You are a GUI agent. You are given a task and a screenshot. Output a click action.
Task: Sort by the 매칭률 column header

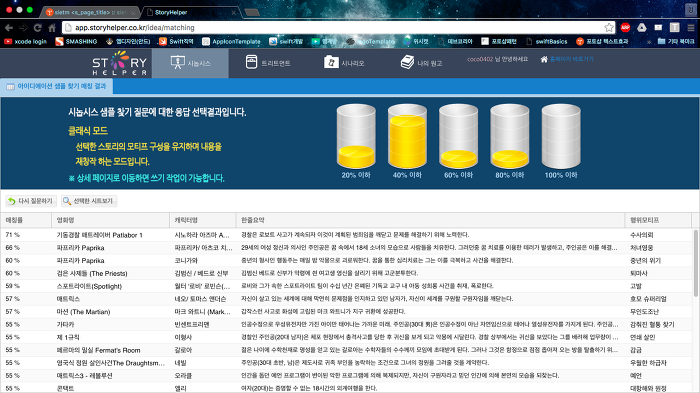click(x=26, y=220)
